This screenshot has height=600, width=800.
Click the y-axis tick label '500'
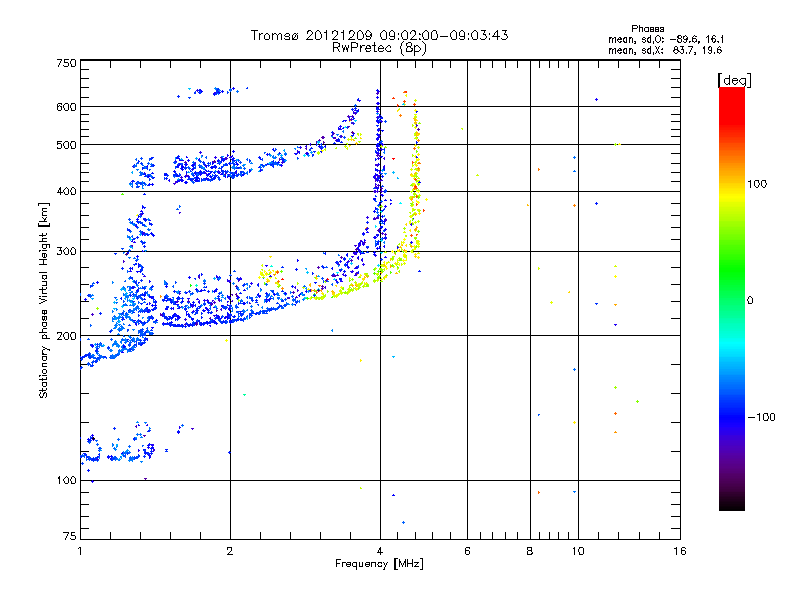66,145
